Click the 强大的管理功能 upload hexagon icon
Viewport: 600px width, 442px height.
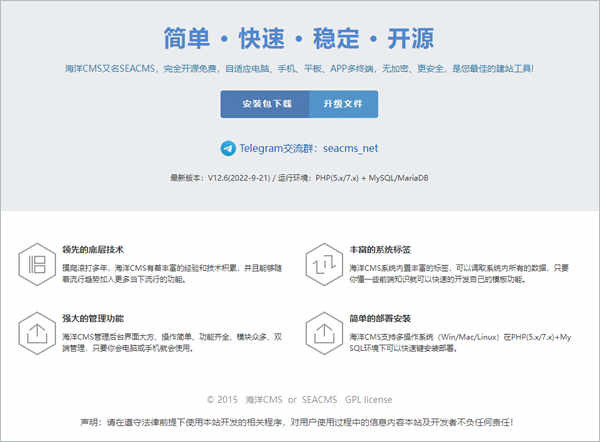pyautogui.click(x=37, y=333)
